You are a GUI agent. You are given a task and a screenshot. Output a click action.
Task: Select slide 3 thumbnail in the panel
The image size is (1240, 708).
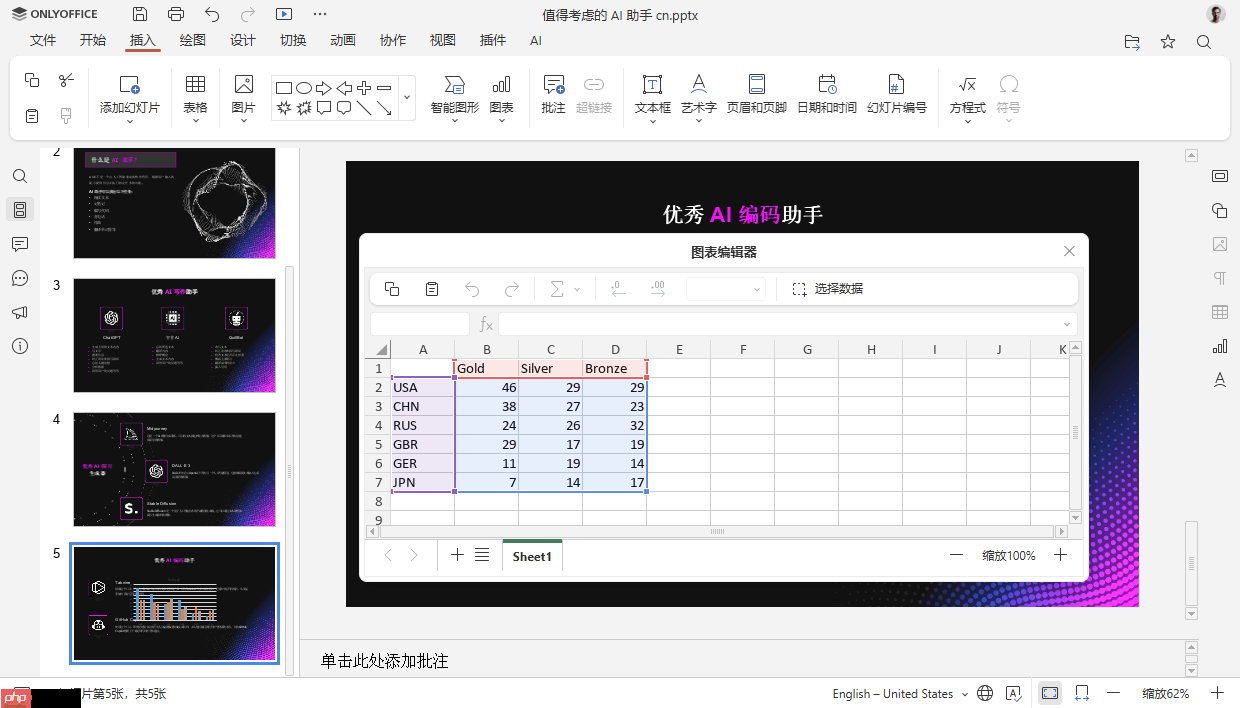point(174,335)
